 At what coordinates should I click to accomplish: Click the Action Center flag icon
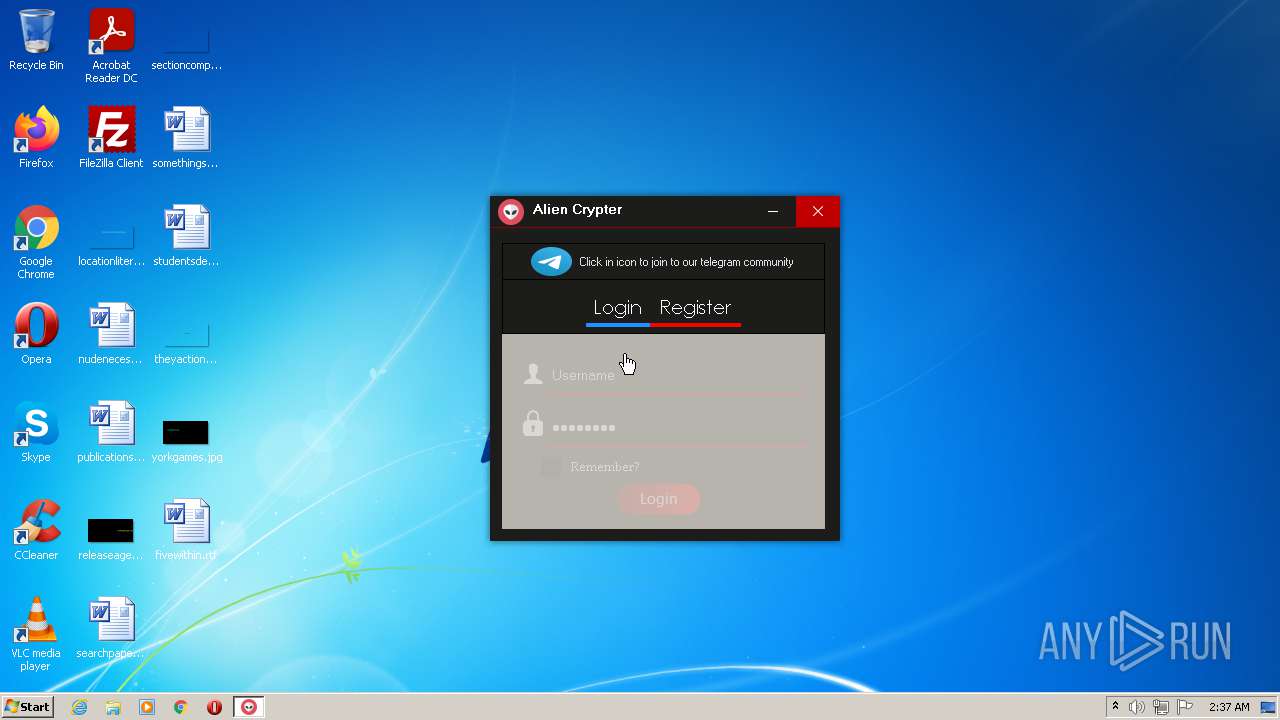pos(1185,707)
